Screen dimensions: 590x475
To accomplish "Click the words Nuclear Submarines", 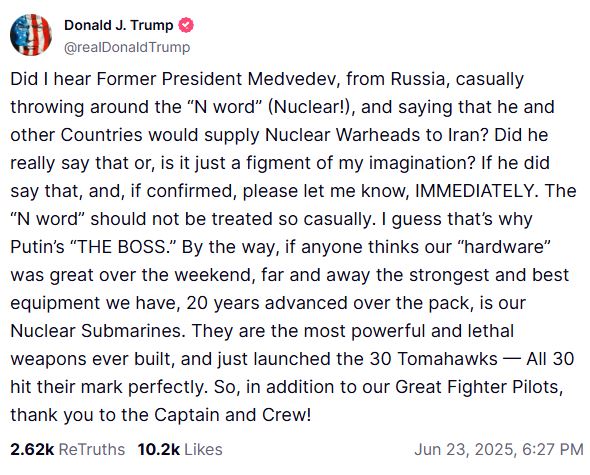I will click(x=98, y=331).
